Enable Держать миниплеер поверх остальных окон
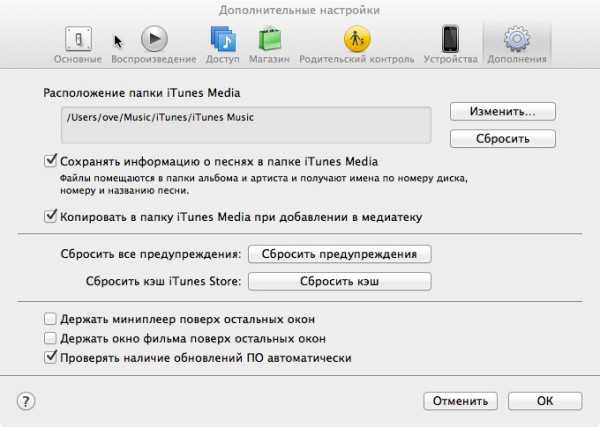Viewport: 600px width, 427px height. tap(50, 319)
